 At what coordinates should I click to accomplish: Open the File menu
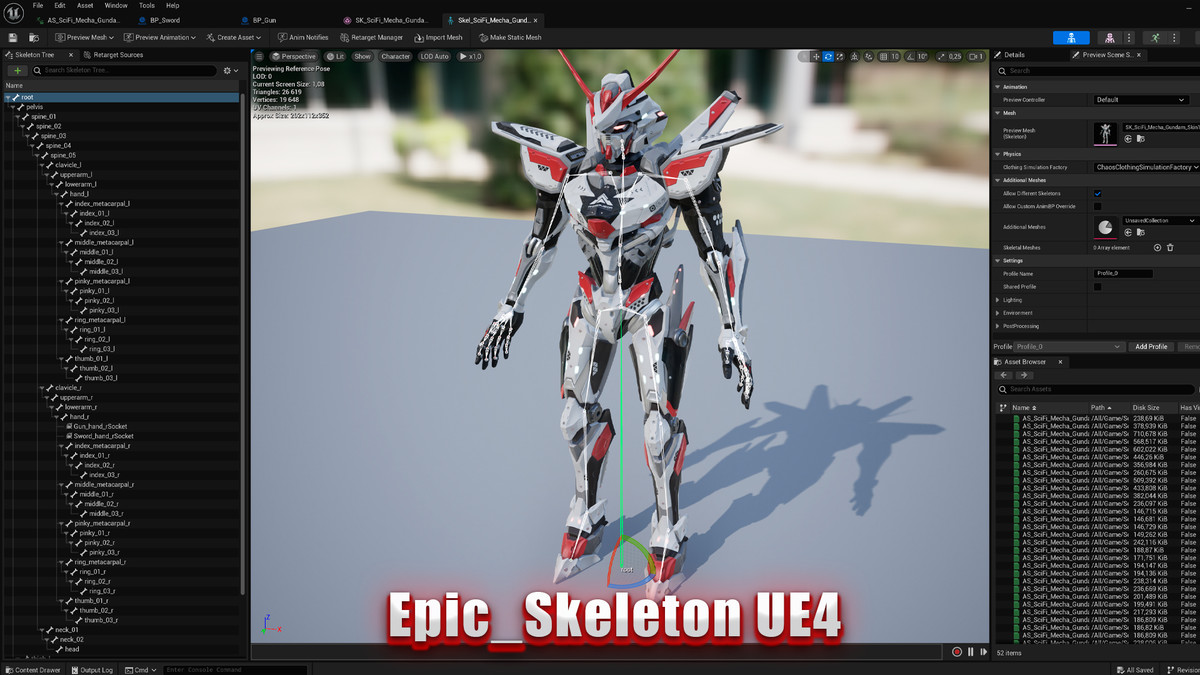click(38, 5)
